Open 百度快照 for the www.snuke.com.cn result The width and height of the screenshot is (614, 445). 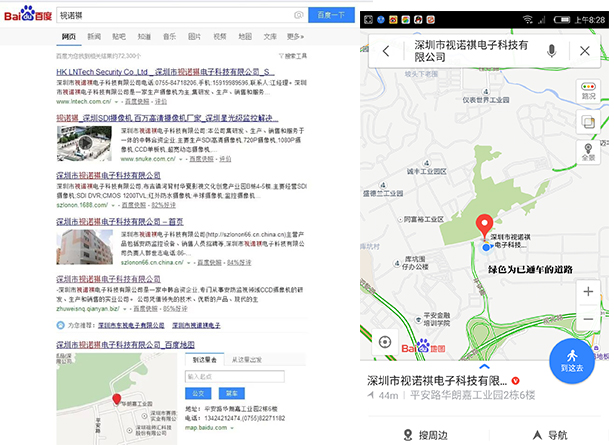[x=202, y=159]
